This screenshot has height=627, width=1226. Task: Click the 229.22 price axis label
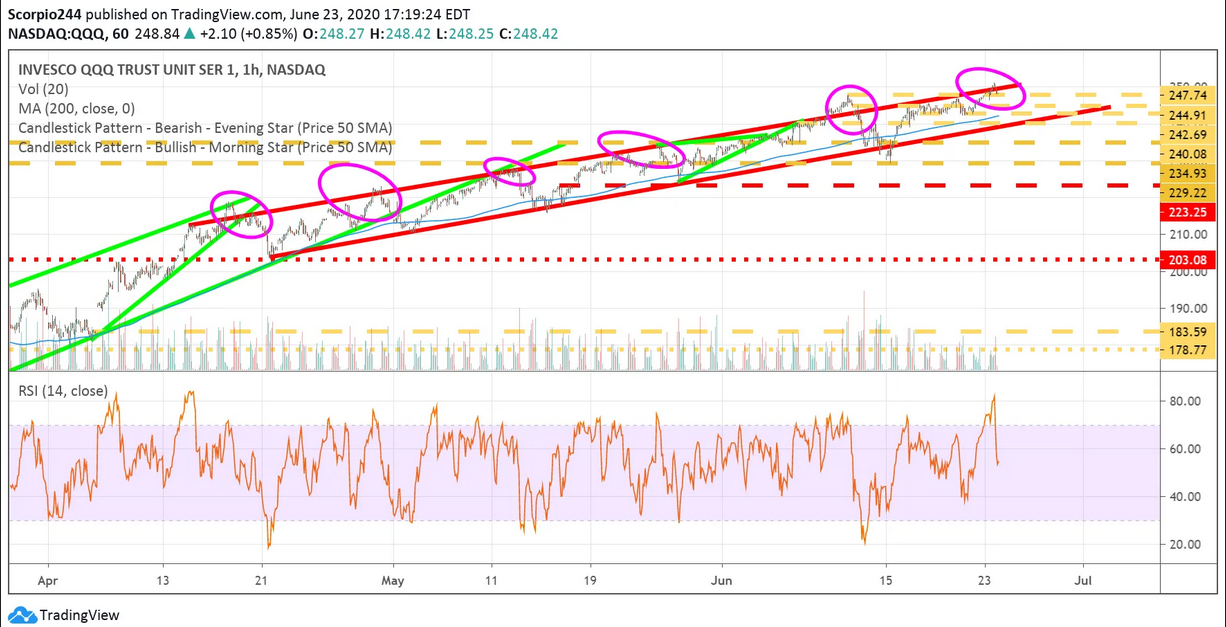(x=1190, y=192)
